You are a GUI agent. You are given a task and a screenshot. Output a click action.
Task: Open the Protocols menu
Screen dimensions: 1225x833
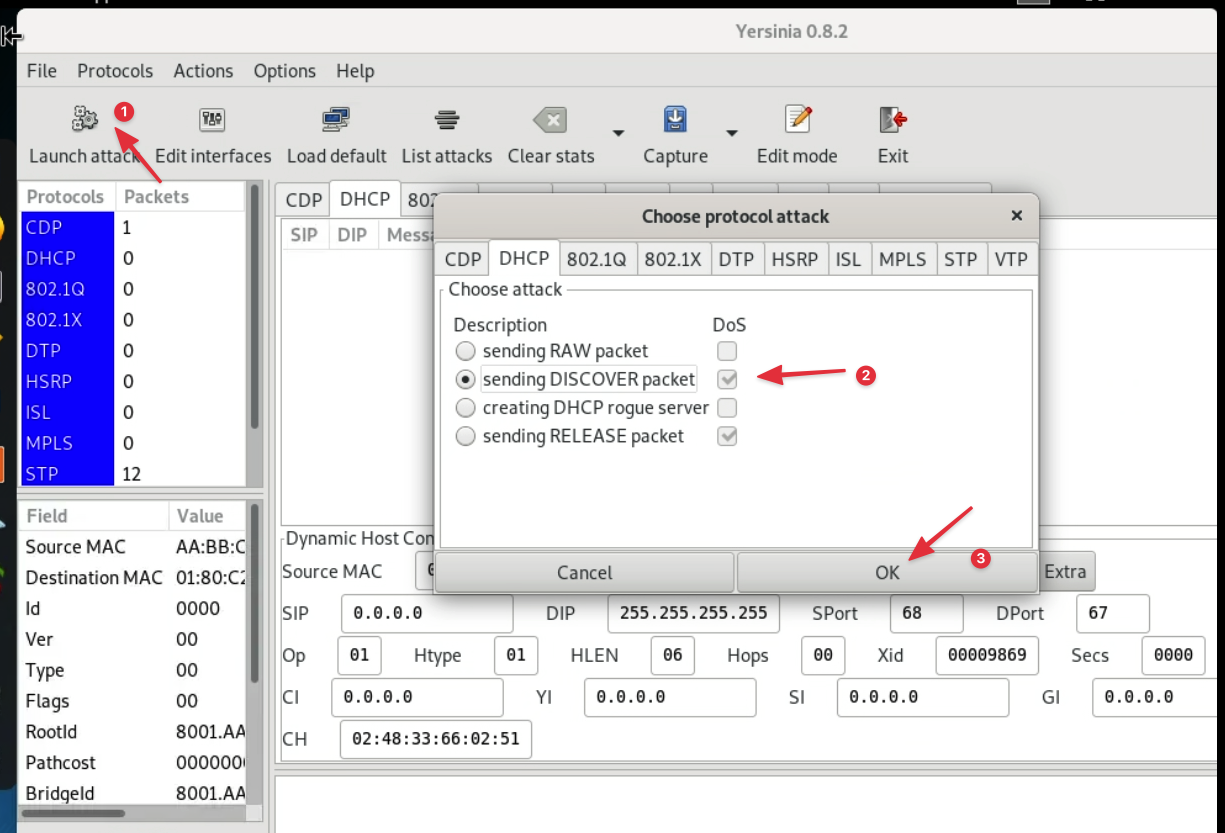tap(115, 71)
